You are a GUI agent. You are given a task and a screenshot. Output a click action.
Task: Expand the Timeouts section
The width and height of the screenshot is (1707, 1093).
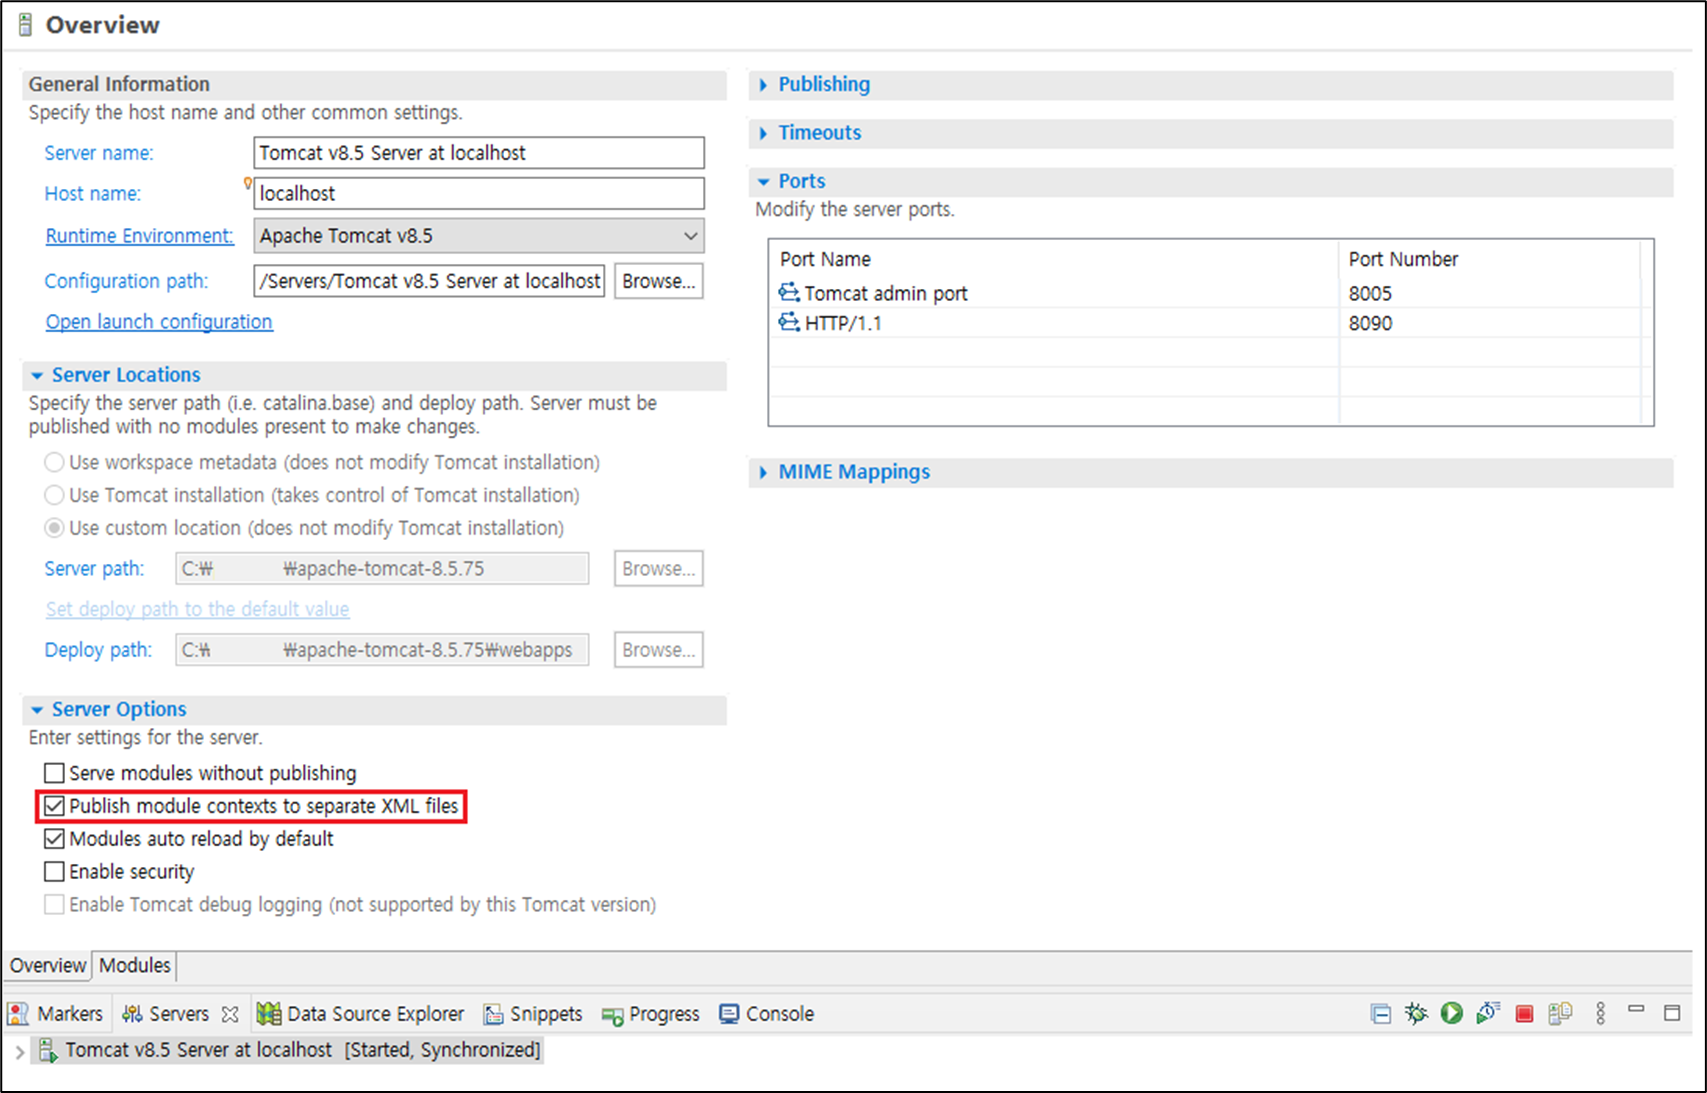coord(763,133)
